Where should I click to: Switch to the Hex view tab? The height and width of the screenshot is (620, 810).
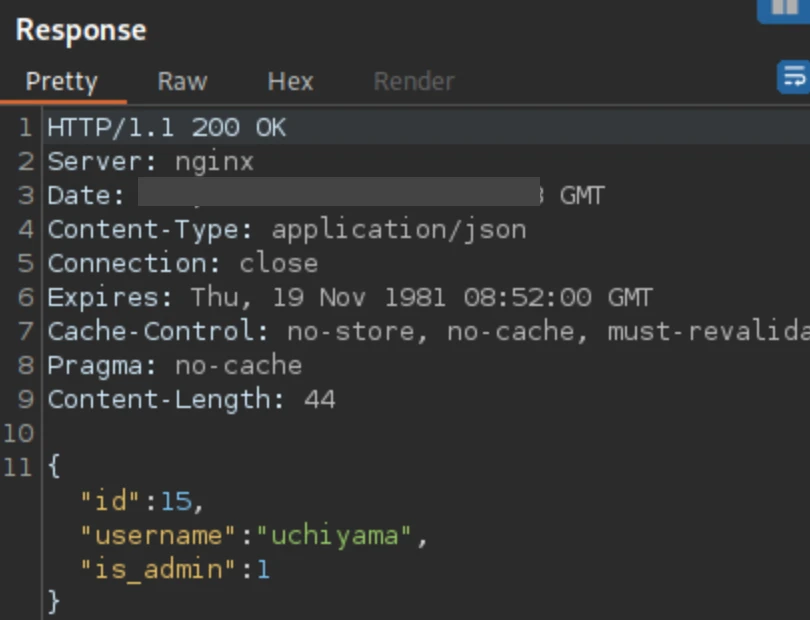pos(290,81)
